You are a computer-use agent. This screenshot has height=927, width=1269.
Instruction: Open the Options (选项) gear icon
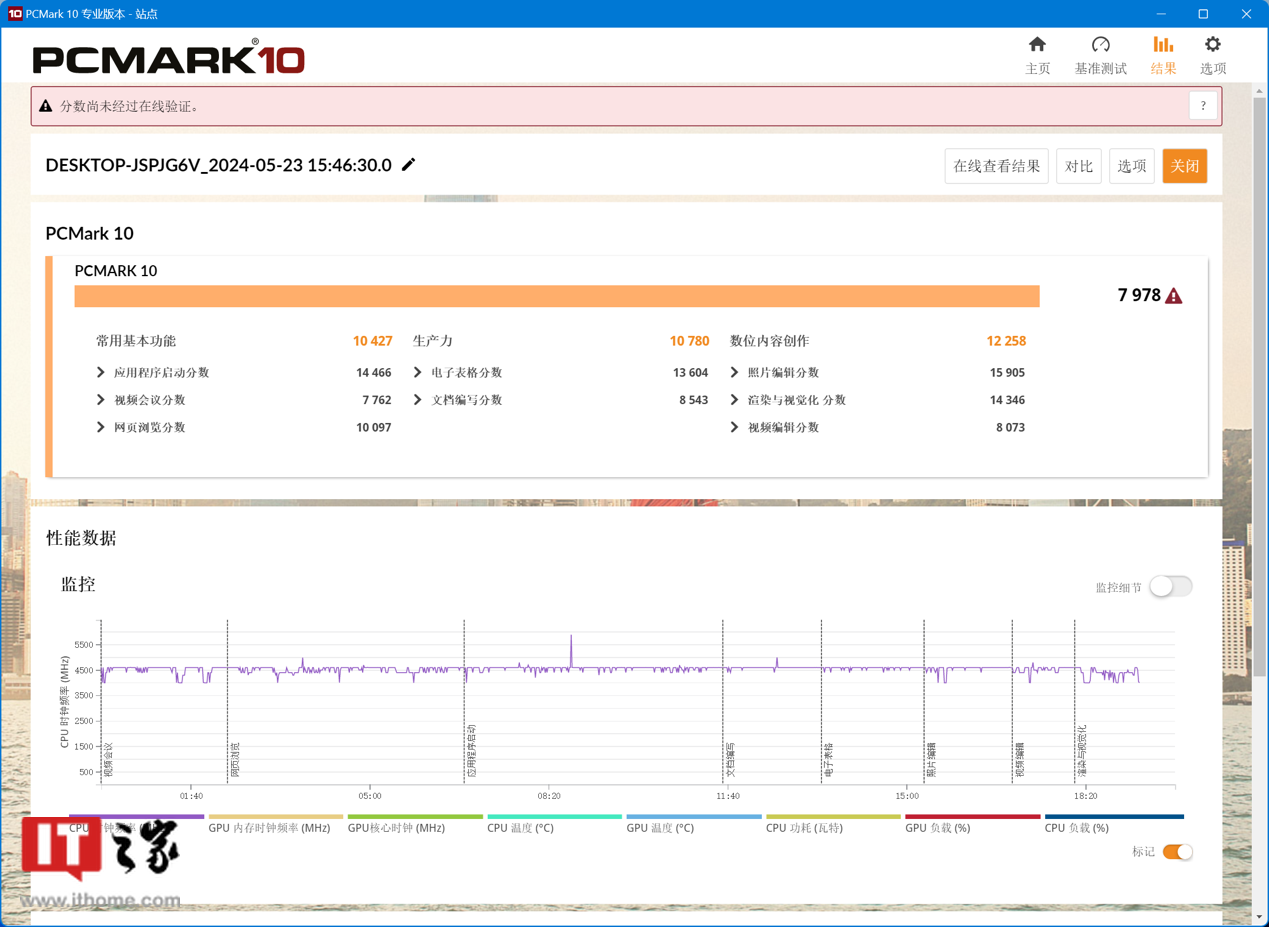coord(1212,45)
